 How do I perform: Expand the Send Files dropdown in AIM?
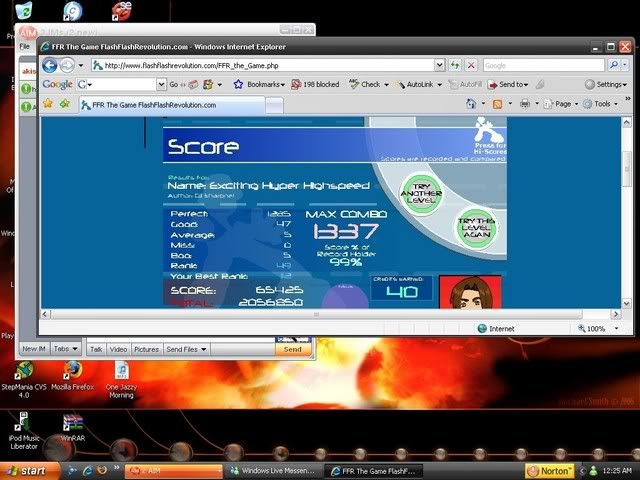click(188, 349)
